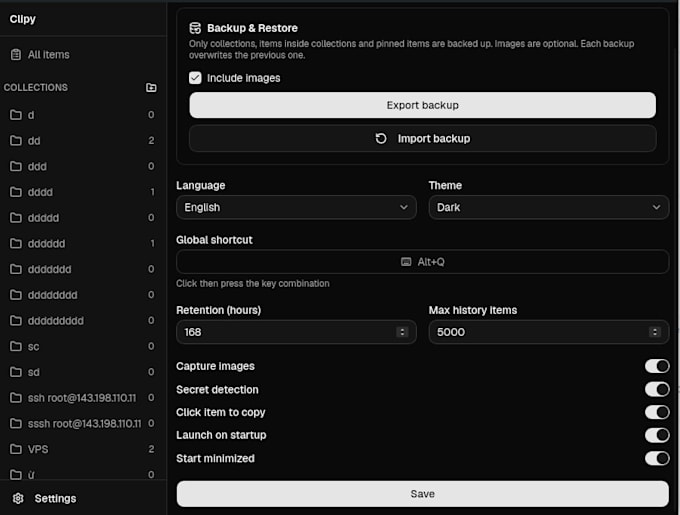680x515 pixels.
Task: Click the Clipy app title
Action: 23,19
